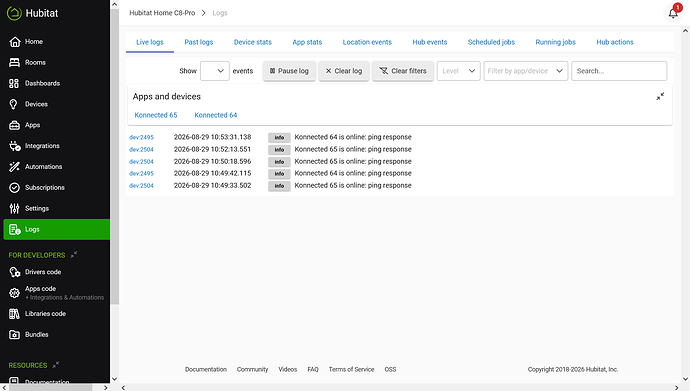Viewport: 690px width, 391px height.
Task: Open dev:2504 link at 10:52:13.551
Action: [141, 150]
